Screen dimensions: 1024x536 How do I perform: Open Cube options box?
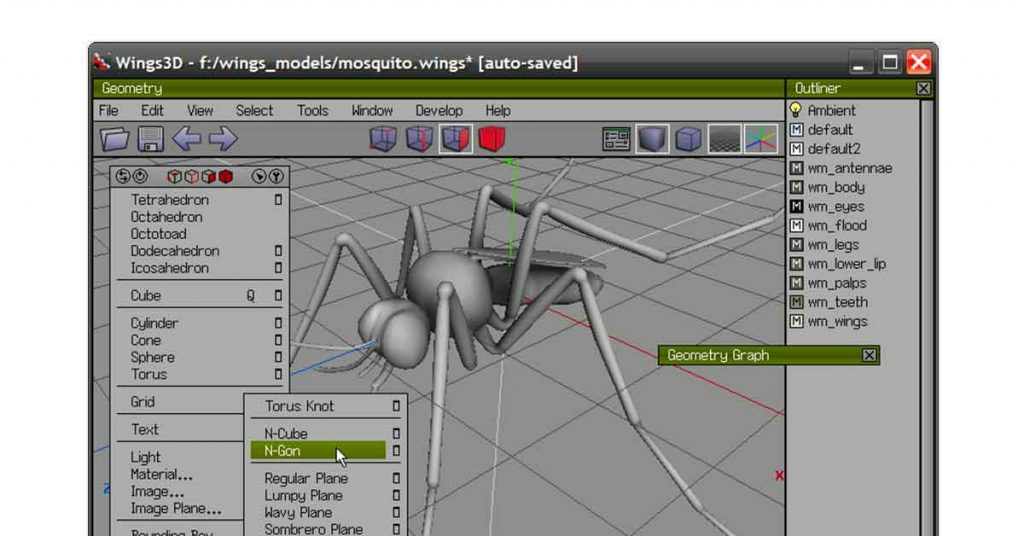click(x=278, y=295)
